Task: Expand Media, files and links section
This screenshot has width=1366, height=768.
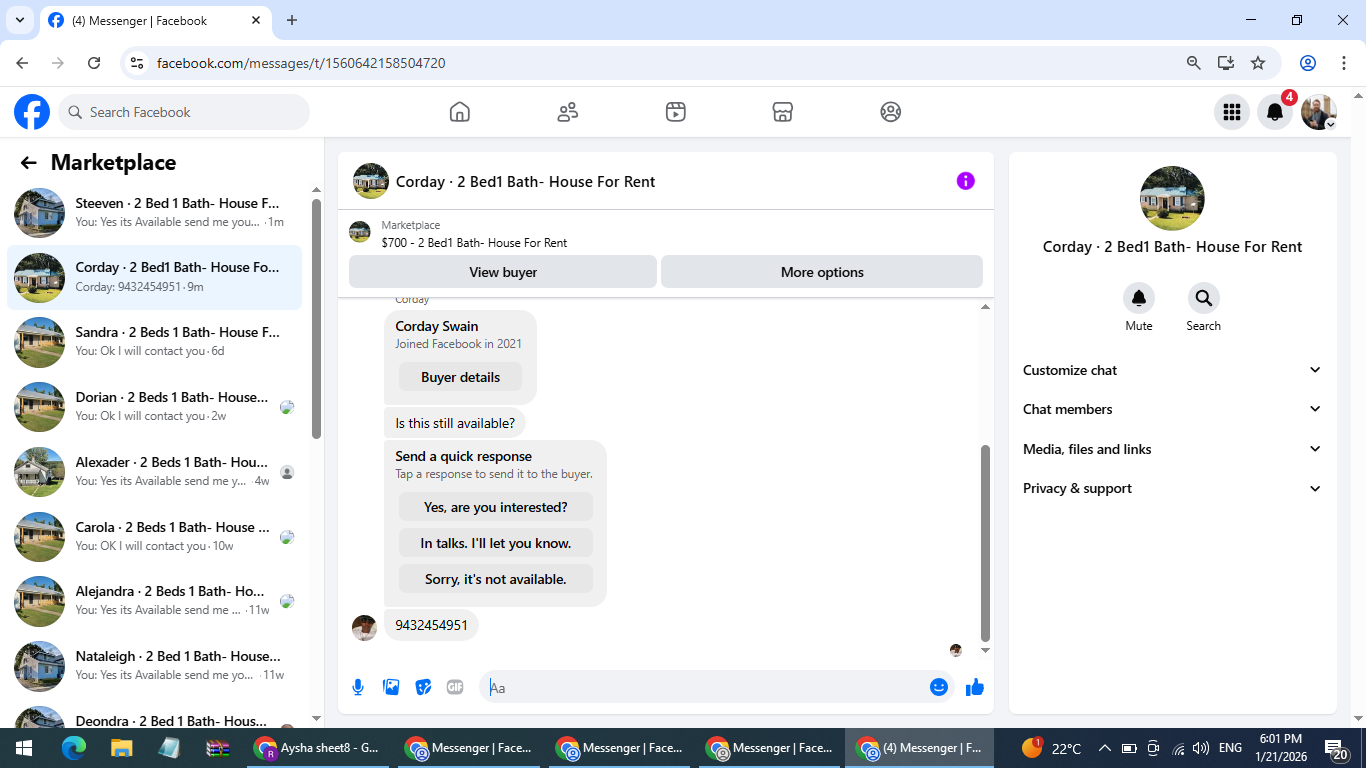Action: click(x=1172, y=449)
